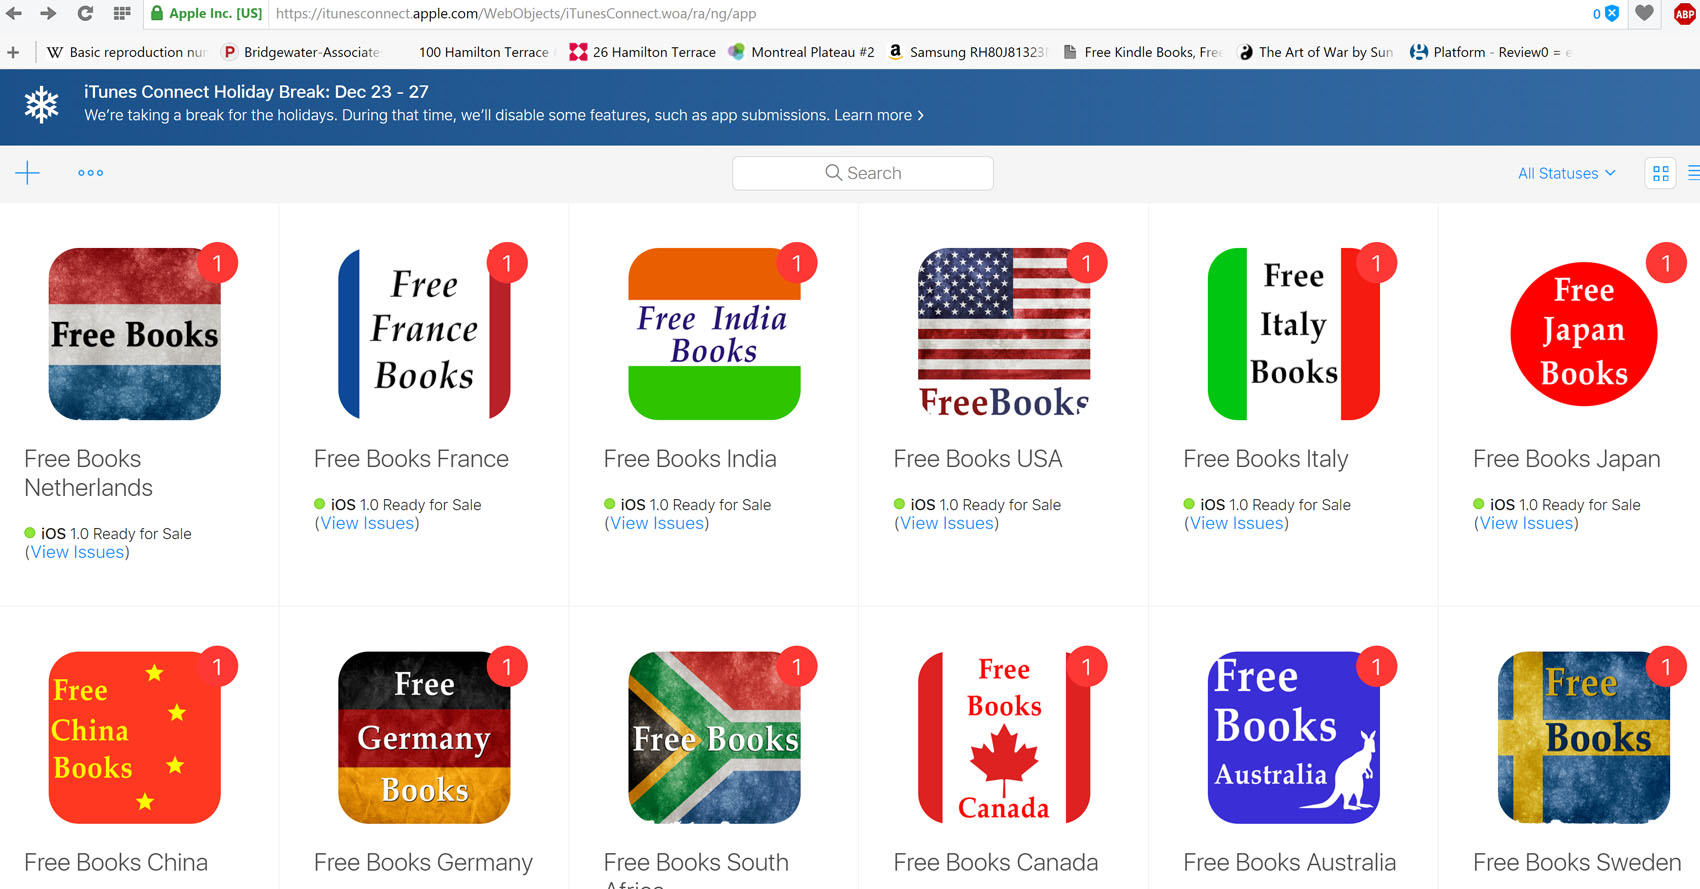Open the three-dots more options menu
Screen dimensions: 1700x889
pos(91,173)
